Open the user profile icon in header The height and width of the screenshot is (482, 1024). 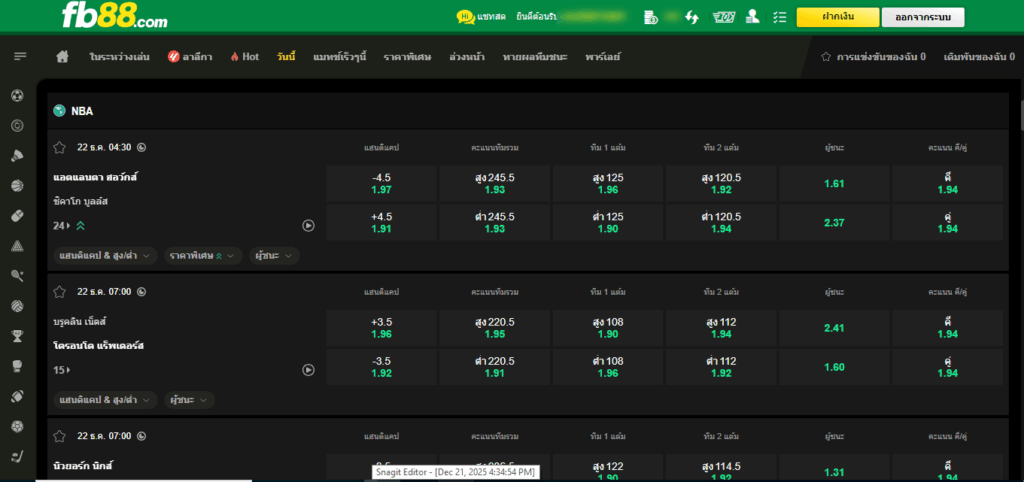(752, 17)
